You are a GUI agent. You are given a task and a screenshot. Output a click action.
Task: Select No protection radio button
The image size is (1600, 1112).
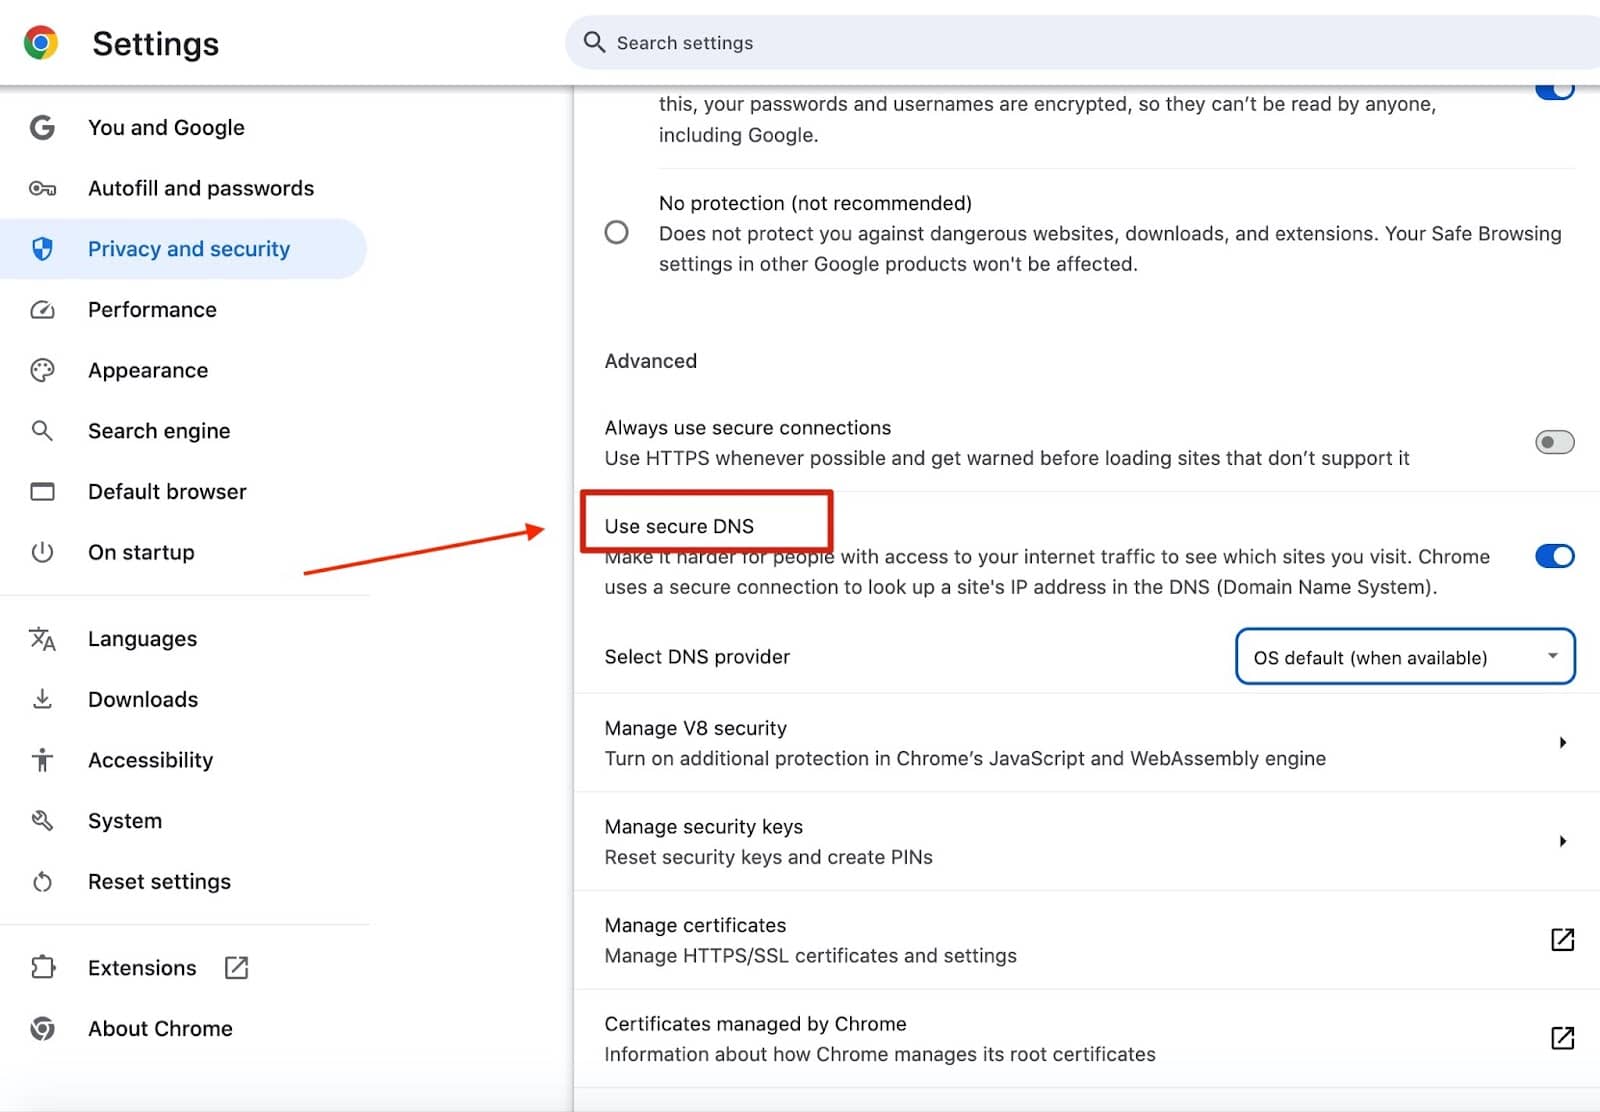coord(617,233)
